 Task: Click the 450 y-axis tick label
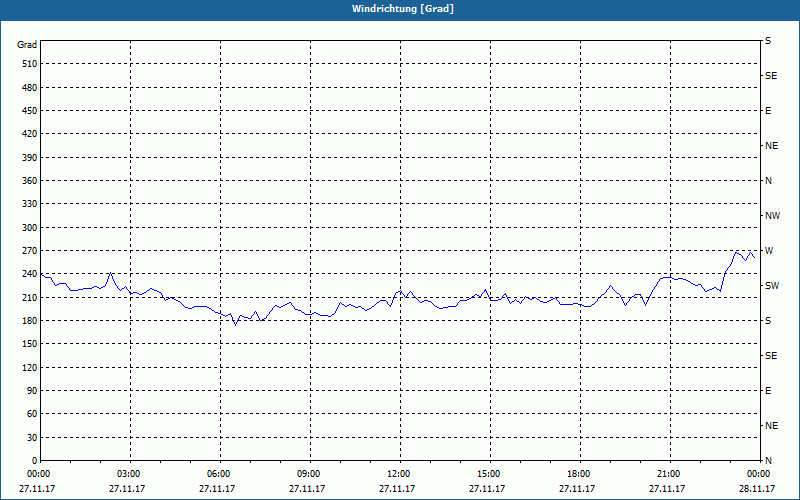[x=30, y=111]
